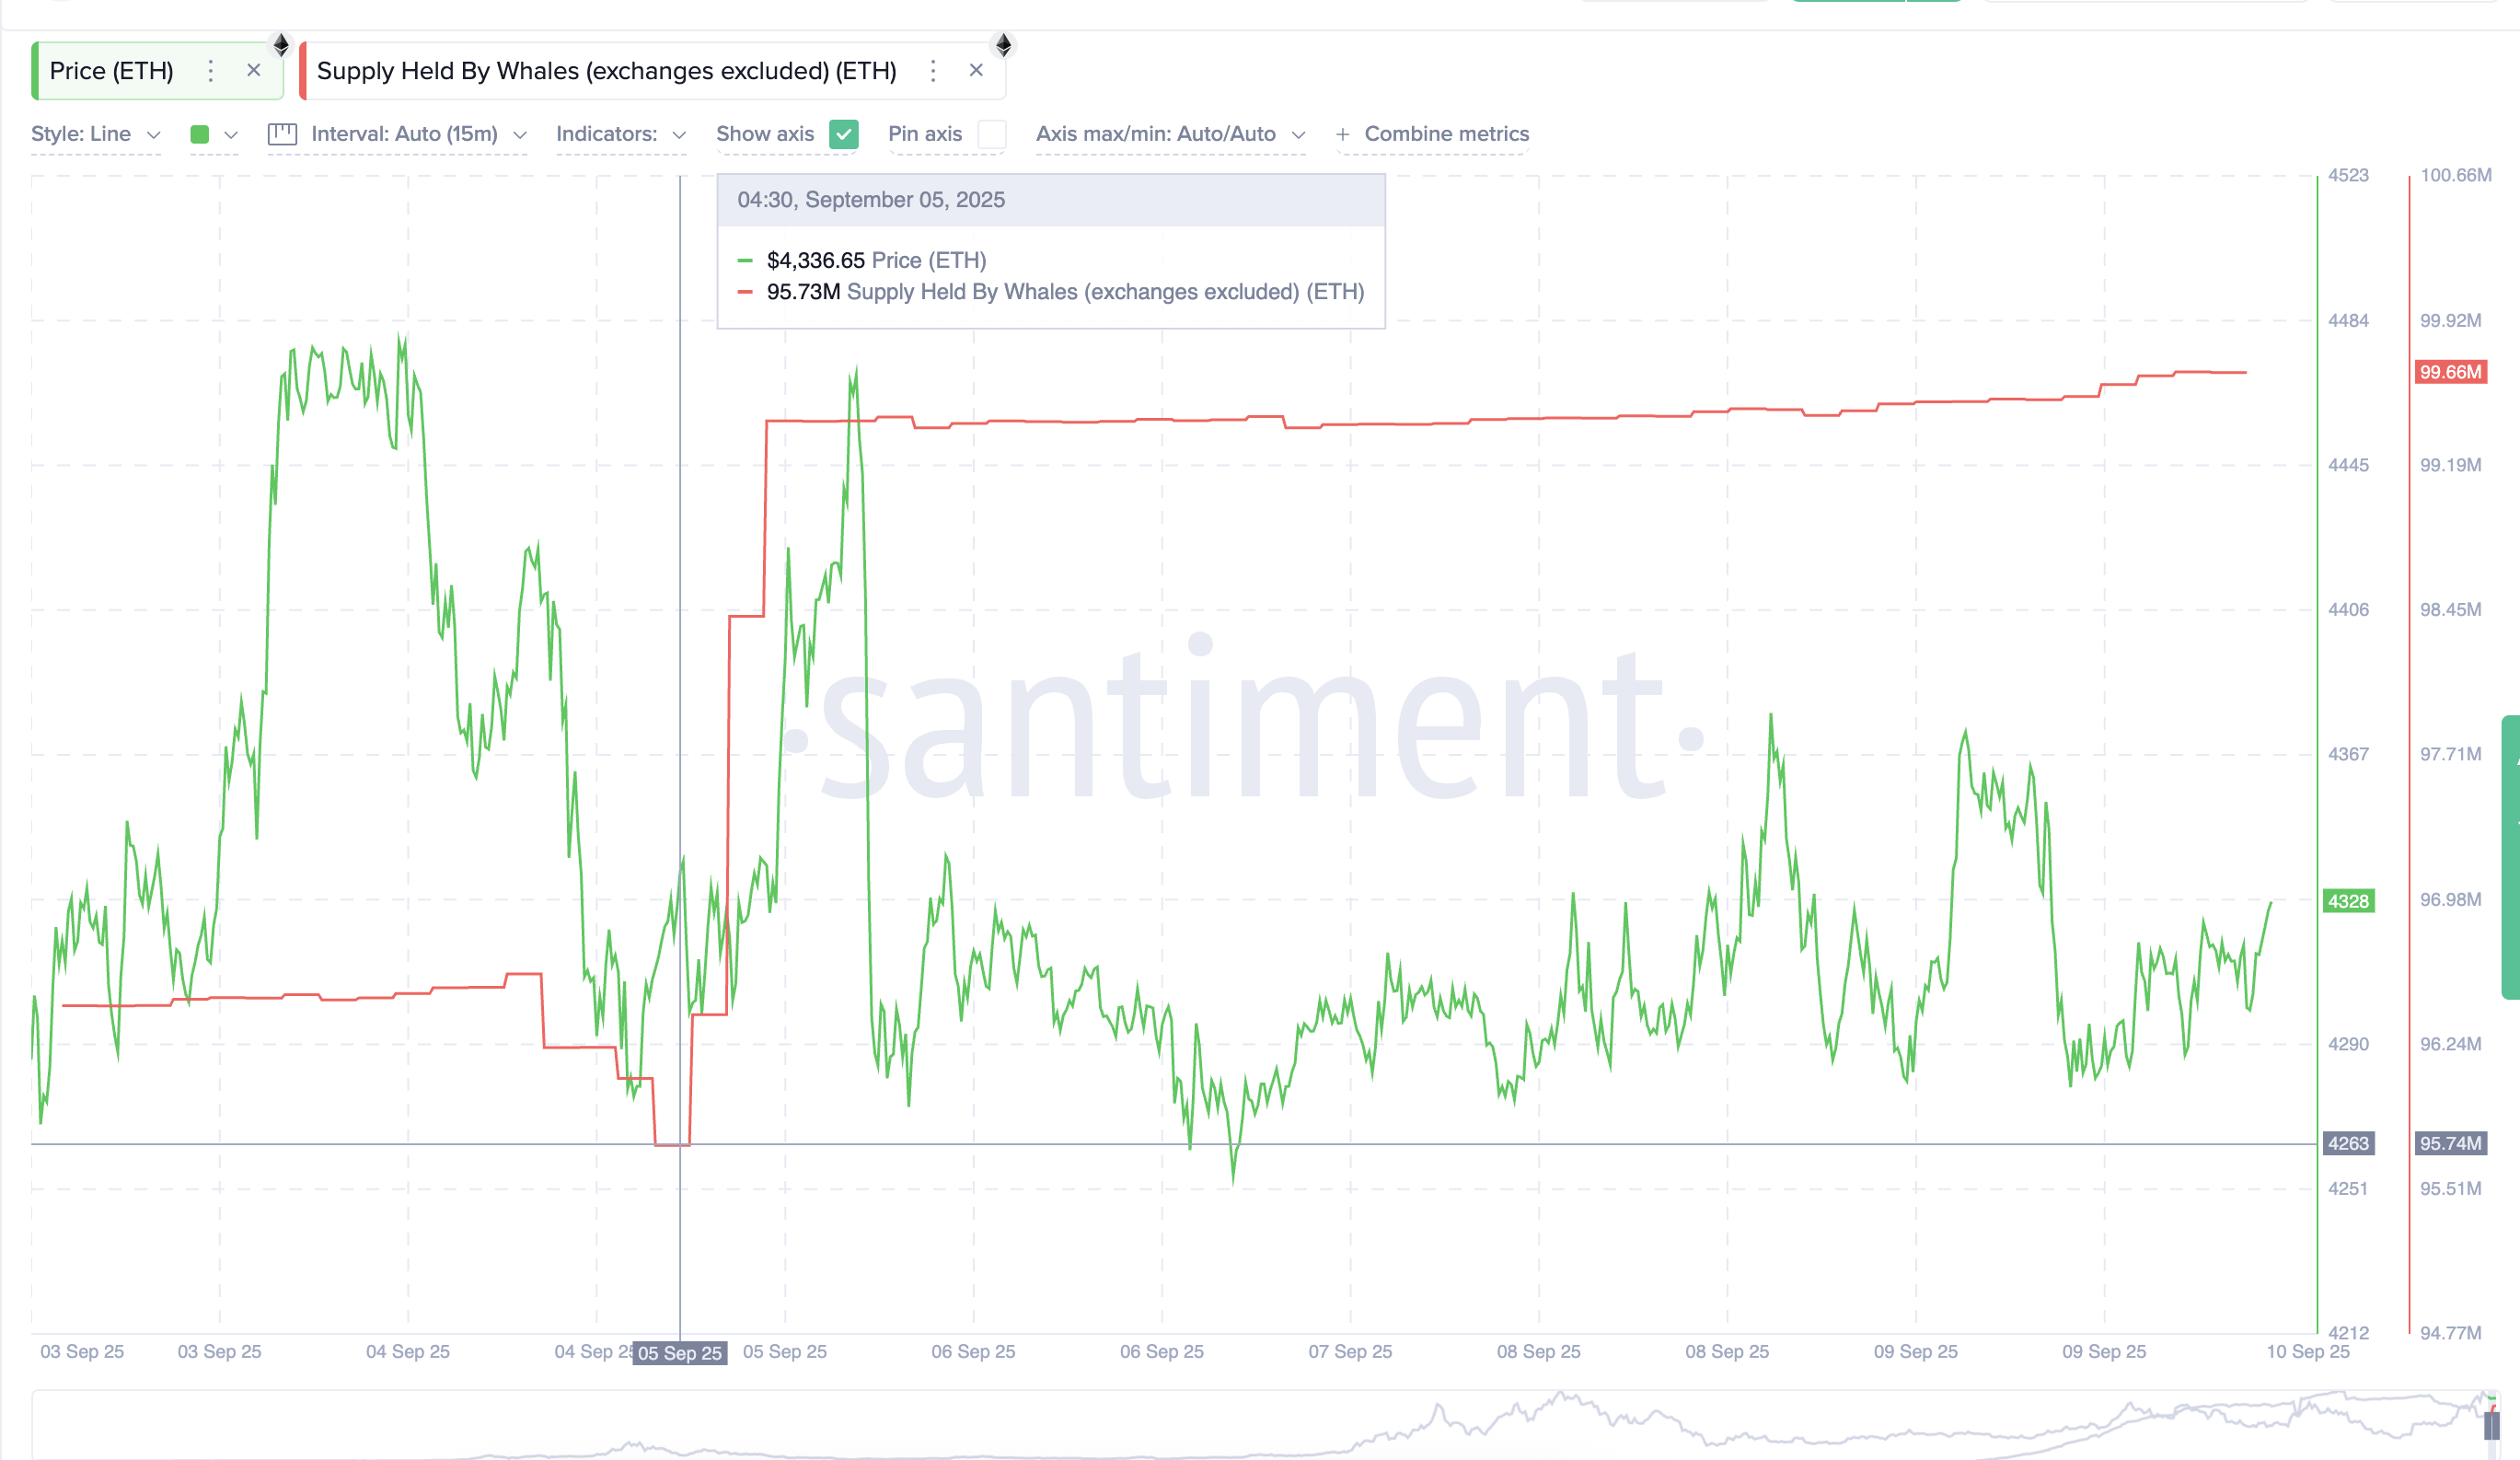2520x1460 pixels.
Task: Open the three-dot menu on the Supply Held By Whales chip
Action: point(933,71)
